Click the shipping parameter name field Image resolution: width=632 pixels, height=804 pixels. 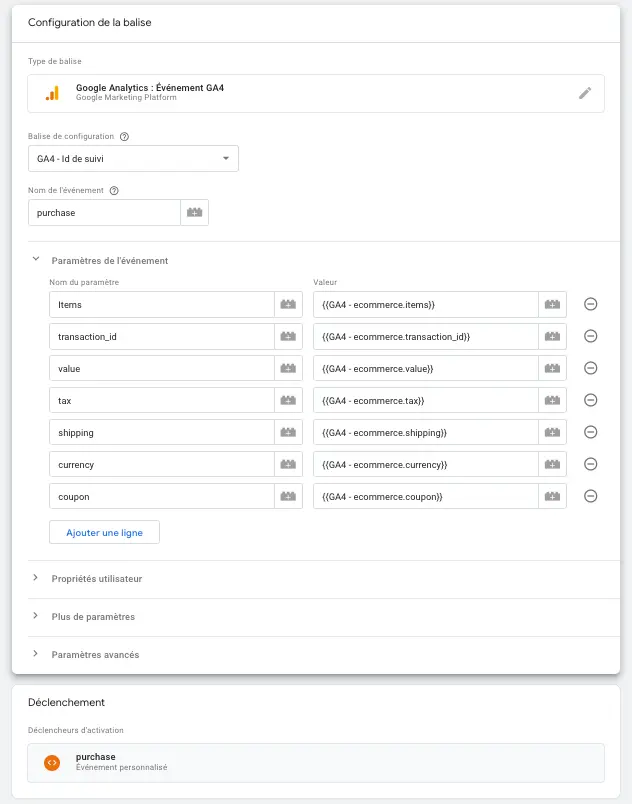162,432
